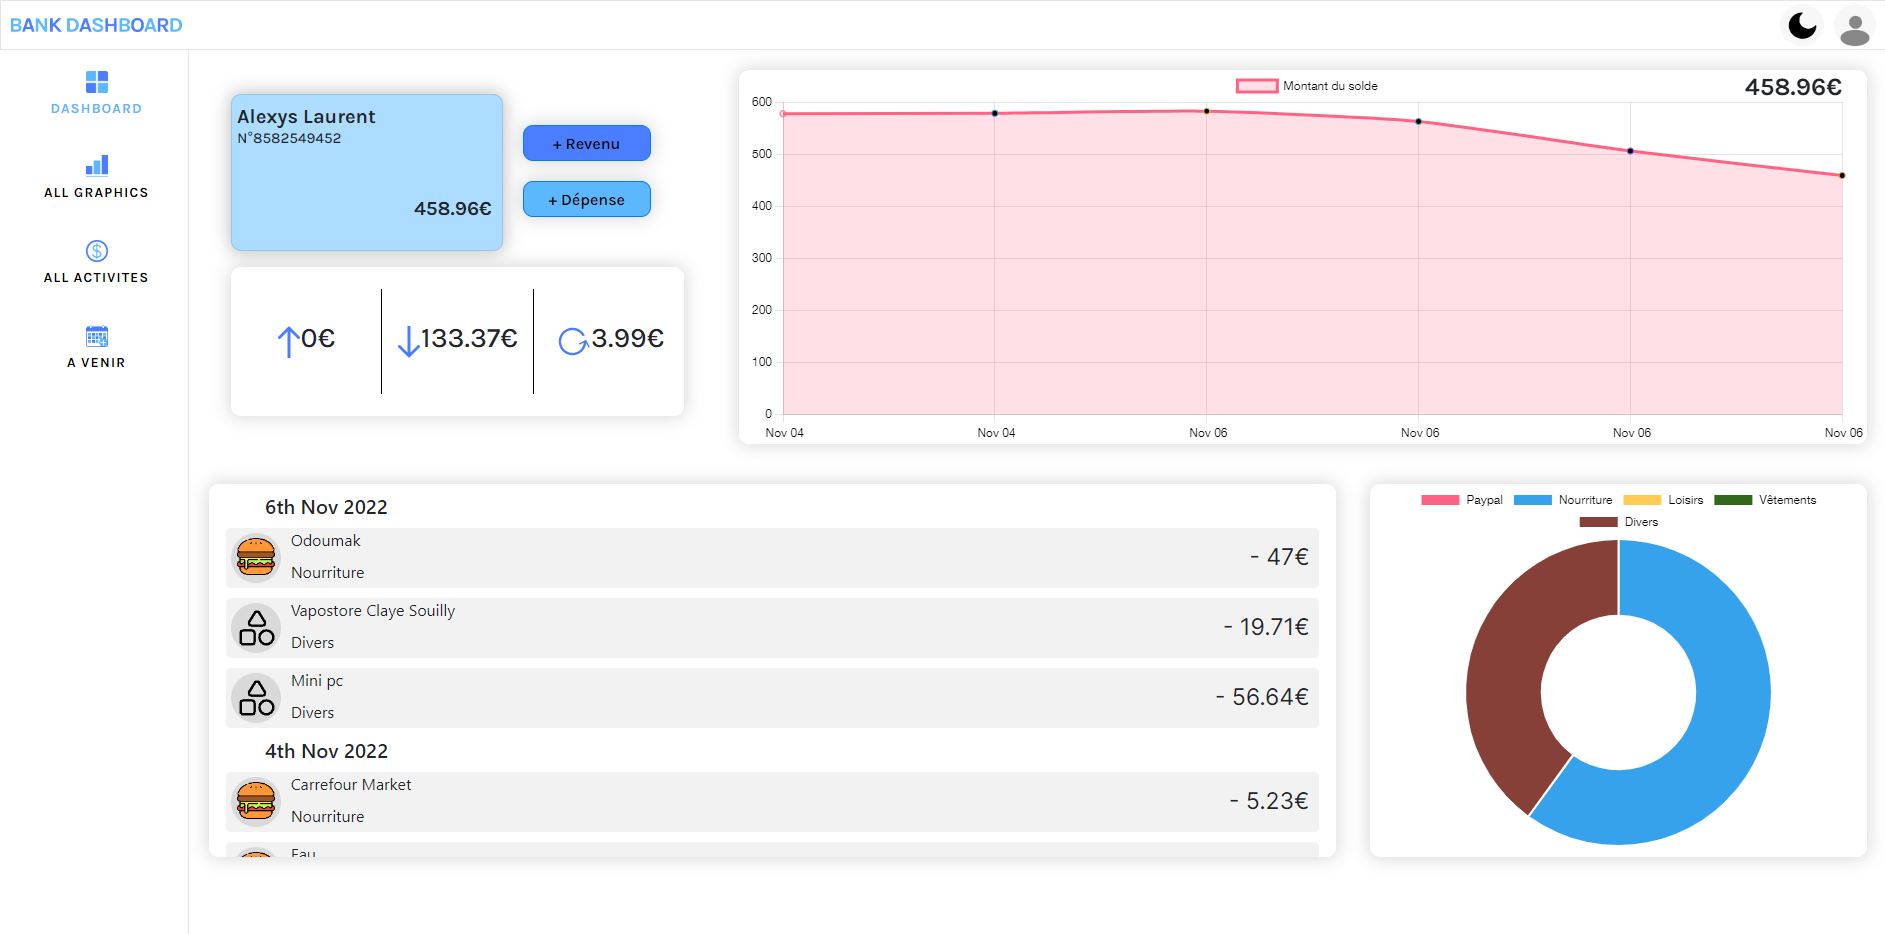Click the burger icon on the Odoumak transaction

(256, 557)
